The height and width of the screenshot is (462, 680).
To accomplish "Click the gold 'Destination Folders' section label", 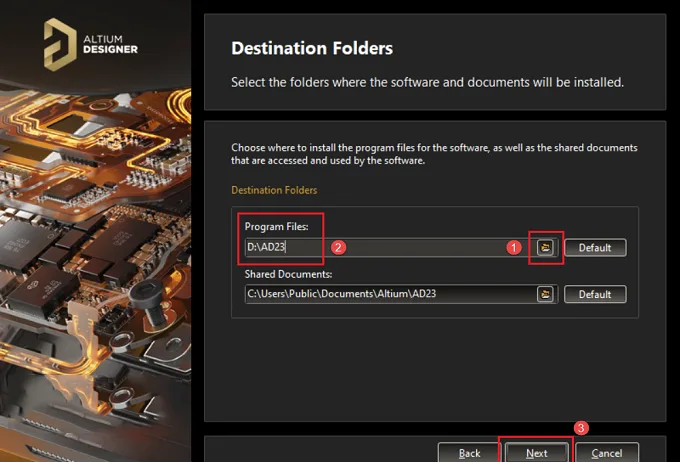I will point(274,190).
